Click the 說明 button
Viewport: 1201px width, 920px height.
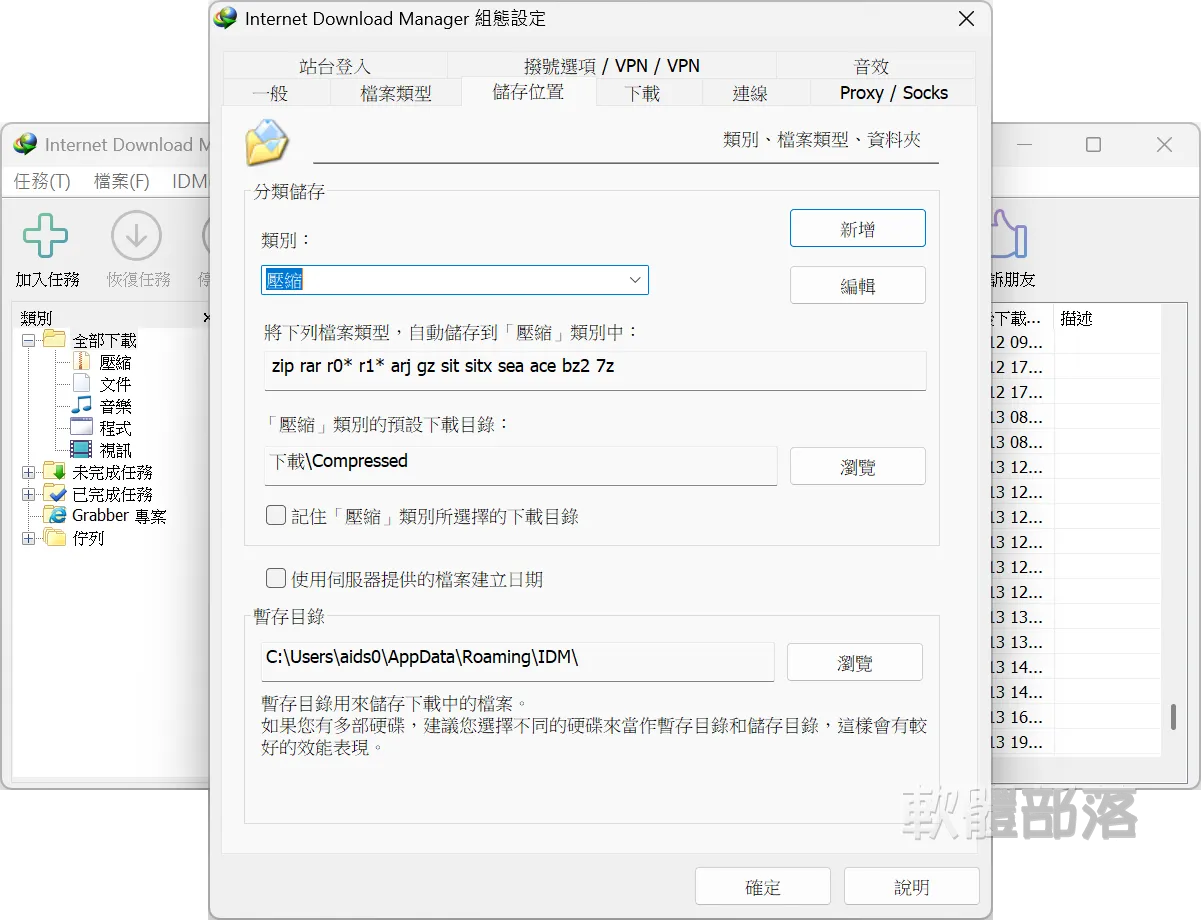(x=912, y=887)
